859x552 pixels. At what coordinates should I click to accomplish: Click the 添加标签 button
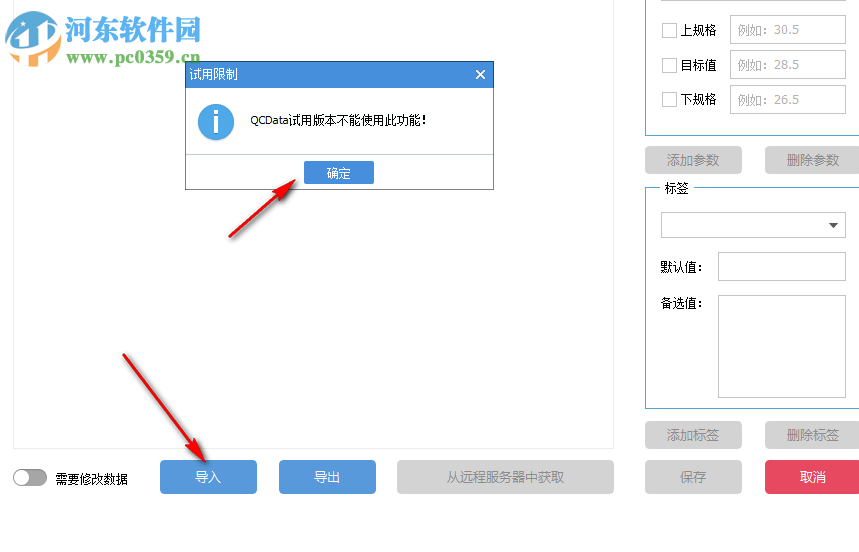pyautogui.click(x=693, y=435)
